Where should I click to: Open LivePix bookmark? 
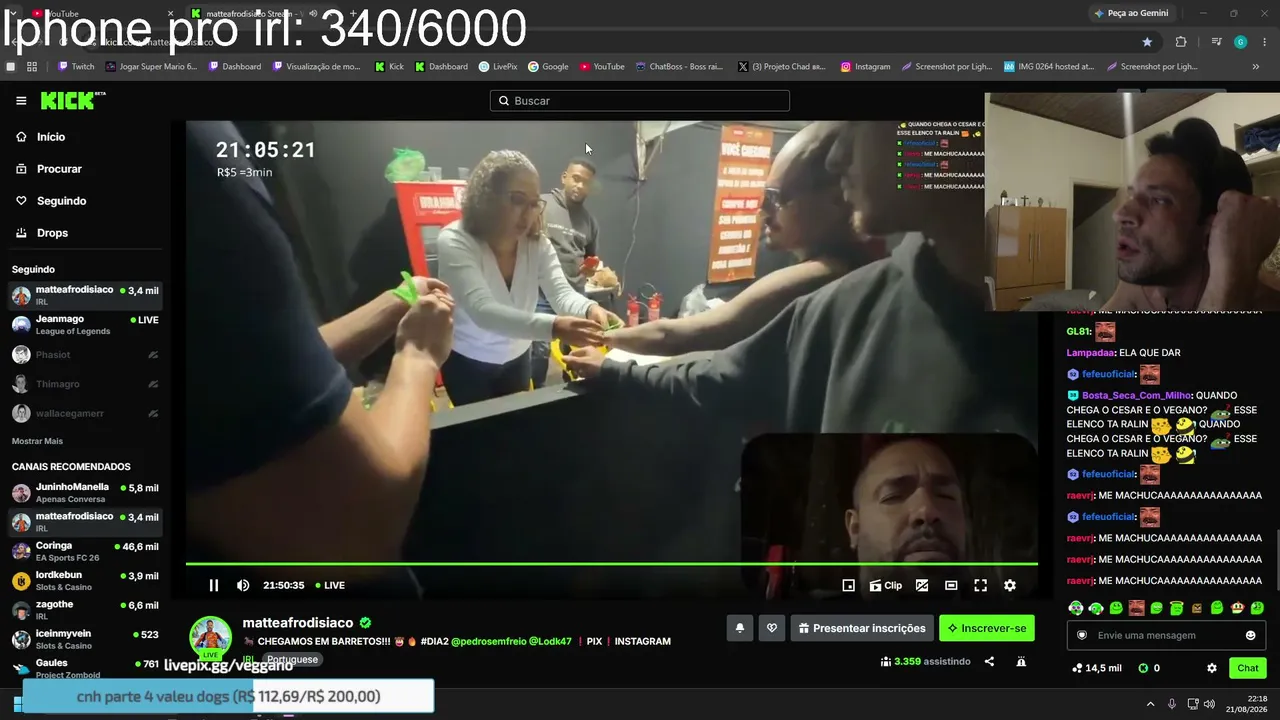click(x=498, y=67)
